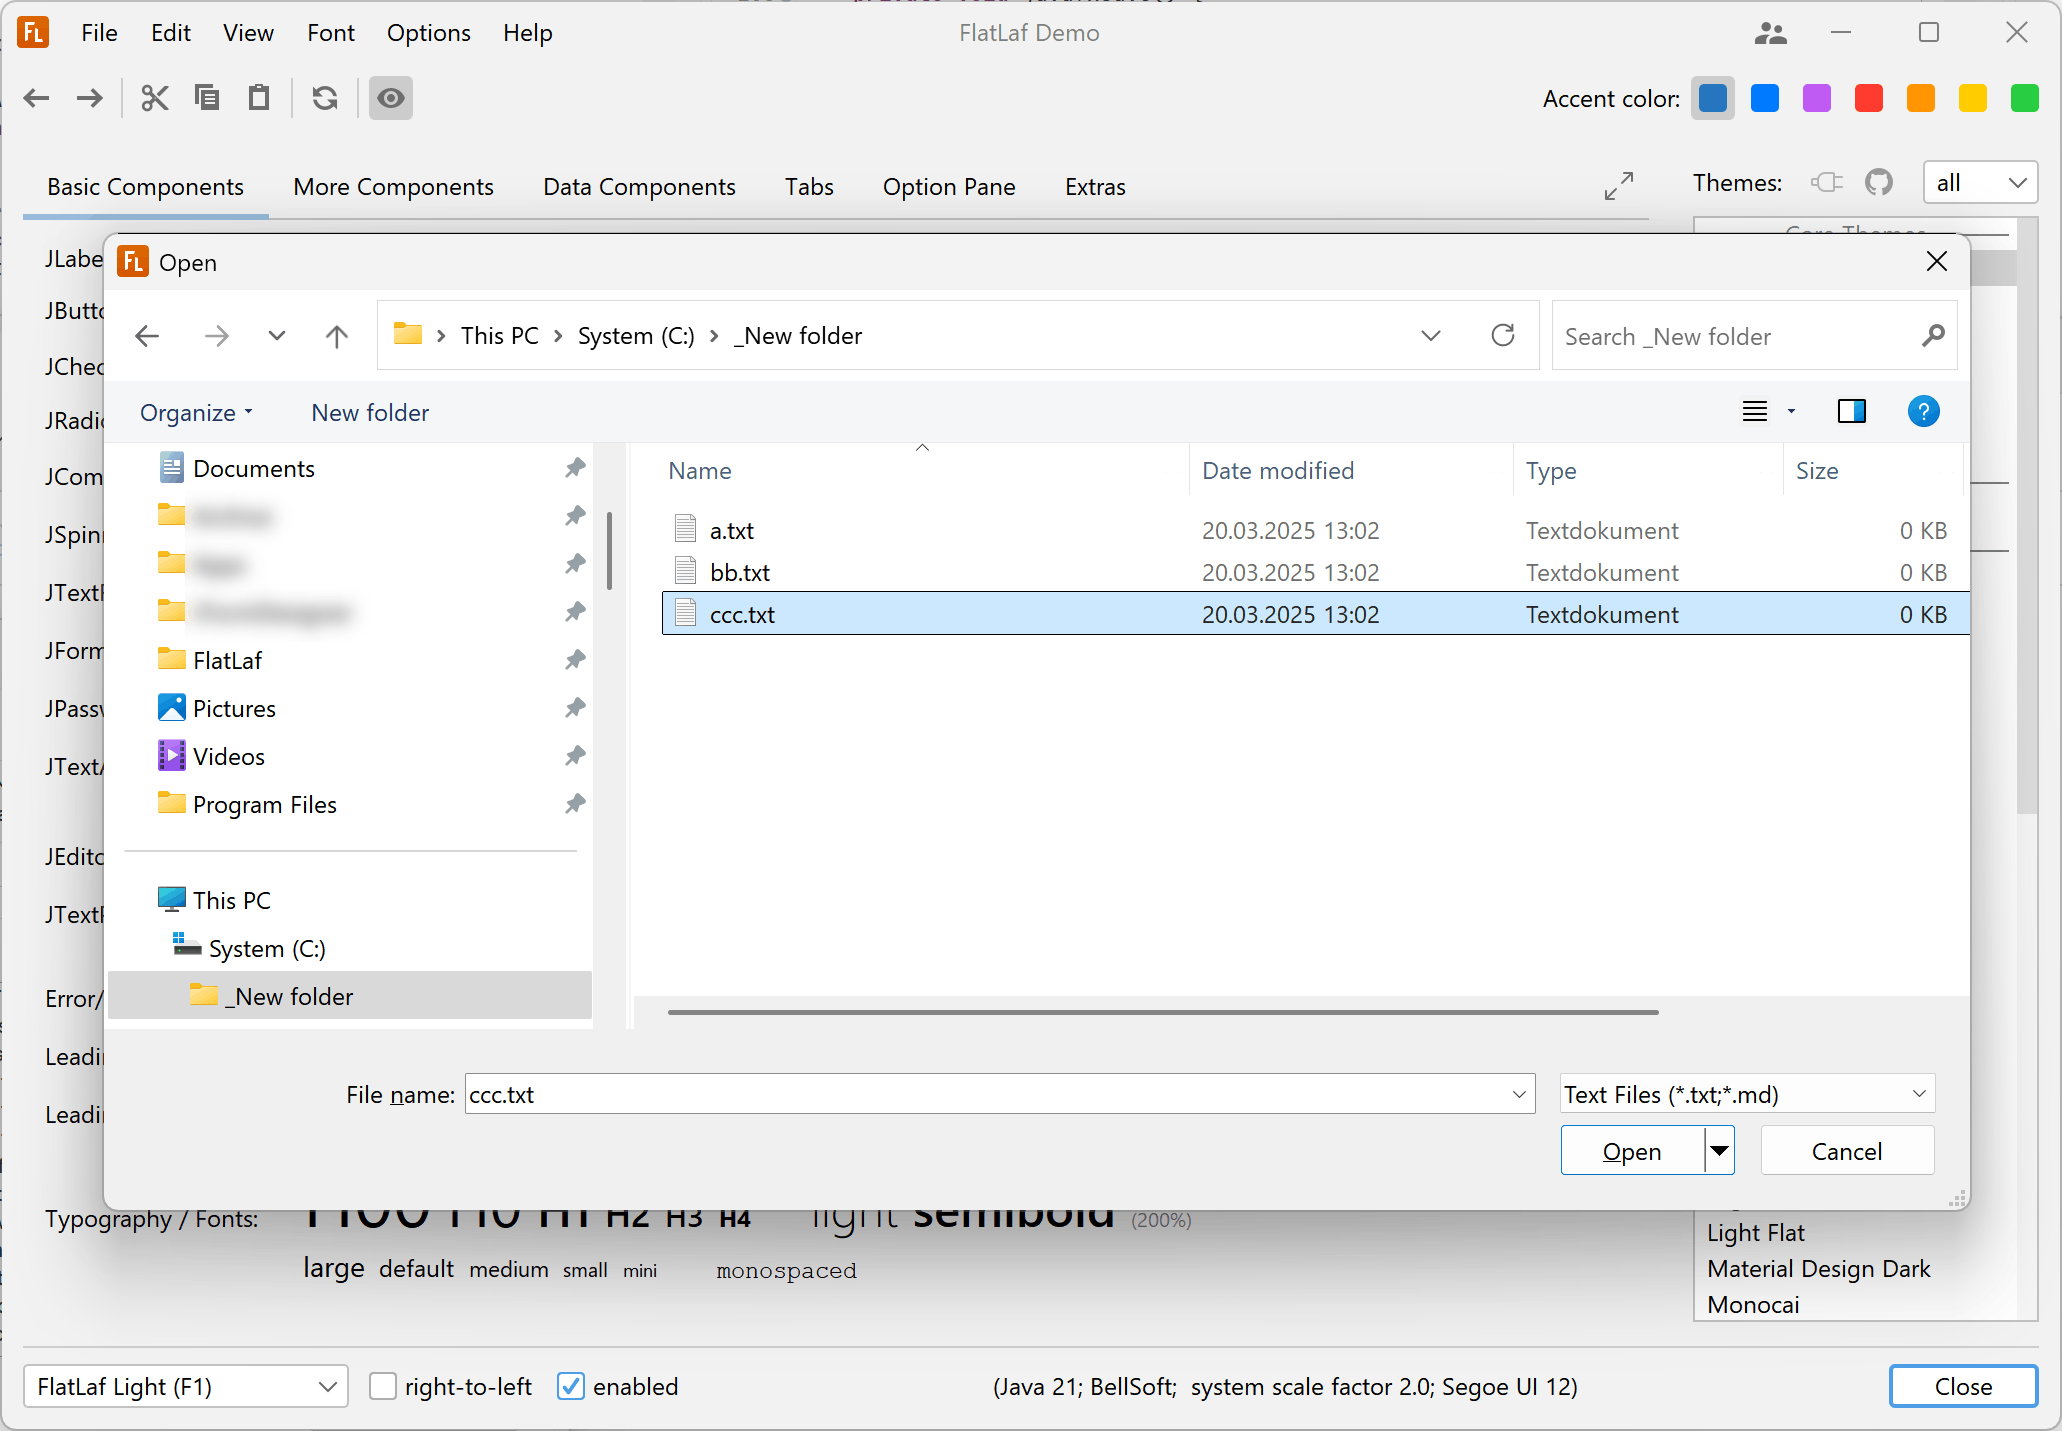The image size is (2062, 1431).
Task: Click the Refresh toolbar icon
Action: click(x=325, y=98)
